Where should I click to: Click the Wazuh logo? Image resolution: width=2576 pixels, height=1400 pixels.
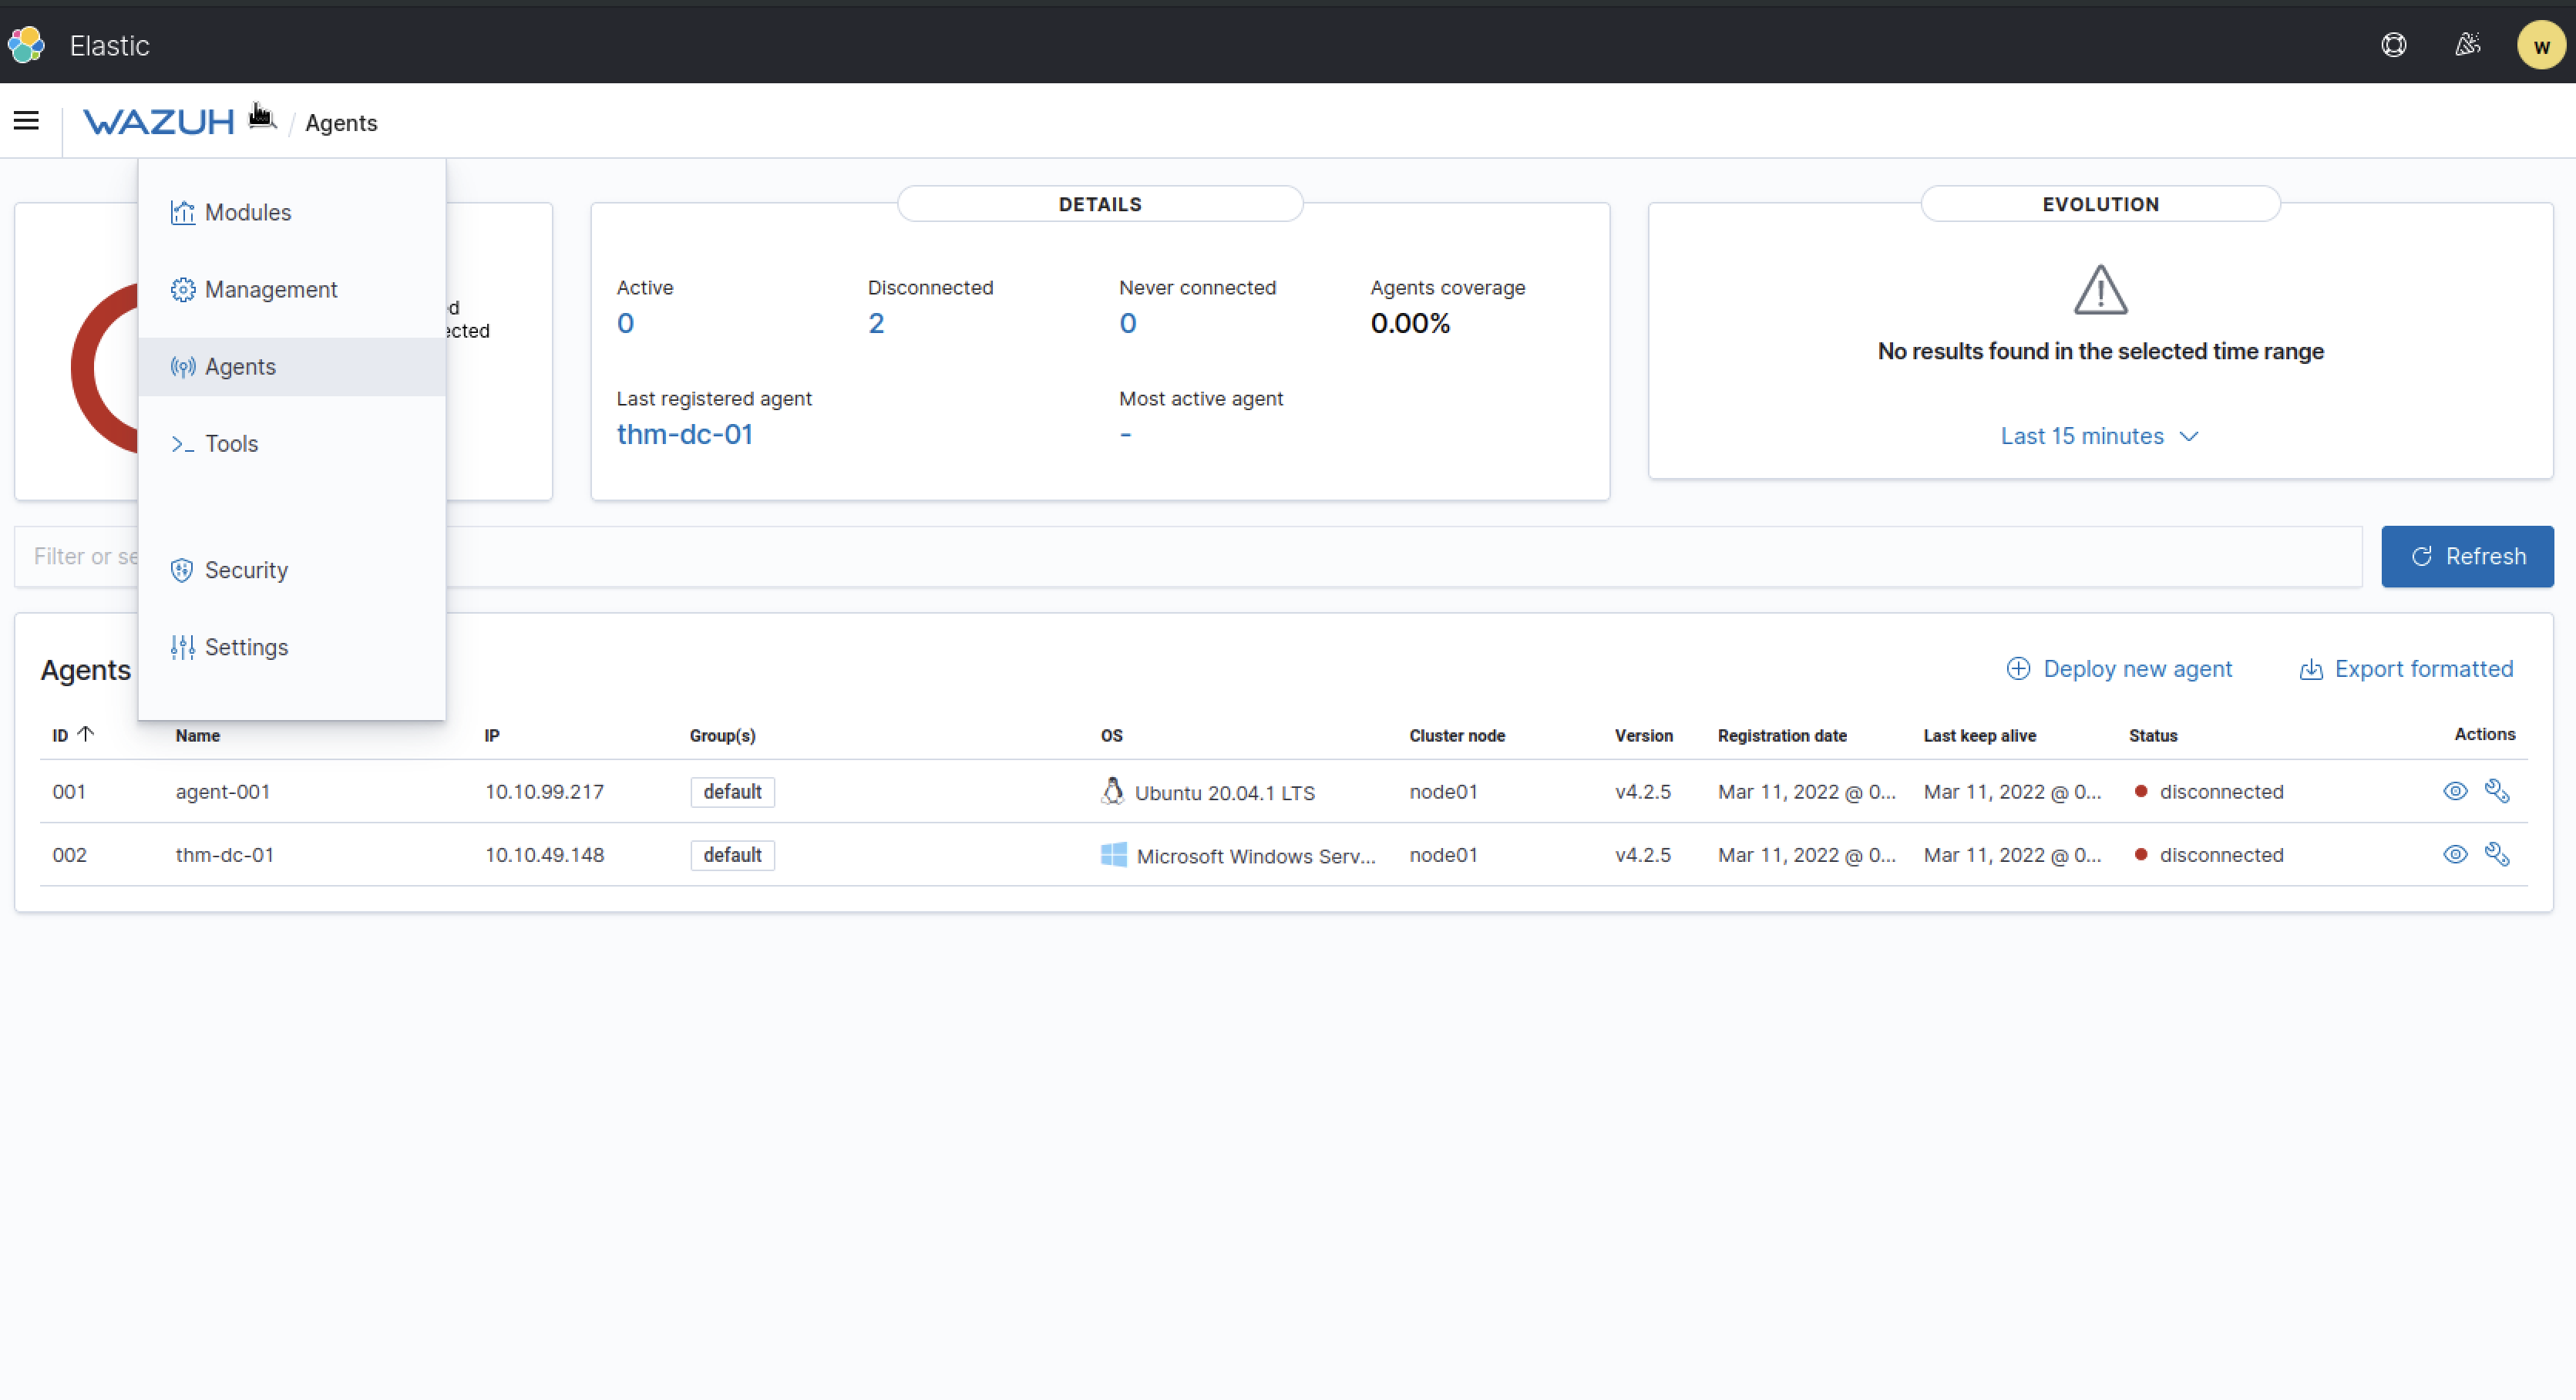click(158, 122)
